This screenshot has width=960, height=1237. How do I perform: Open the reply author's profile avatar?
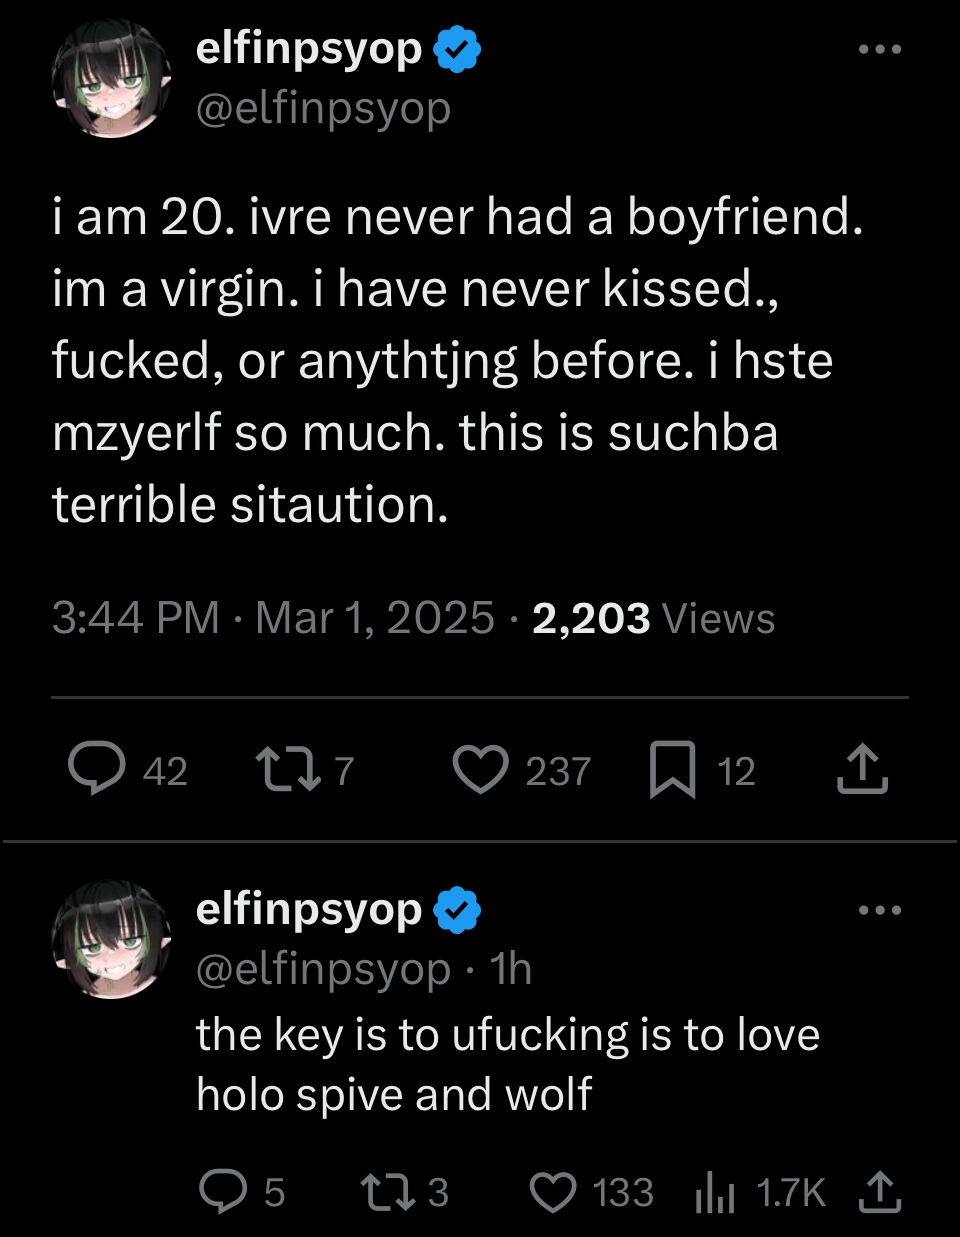click(111, 939)
